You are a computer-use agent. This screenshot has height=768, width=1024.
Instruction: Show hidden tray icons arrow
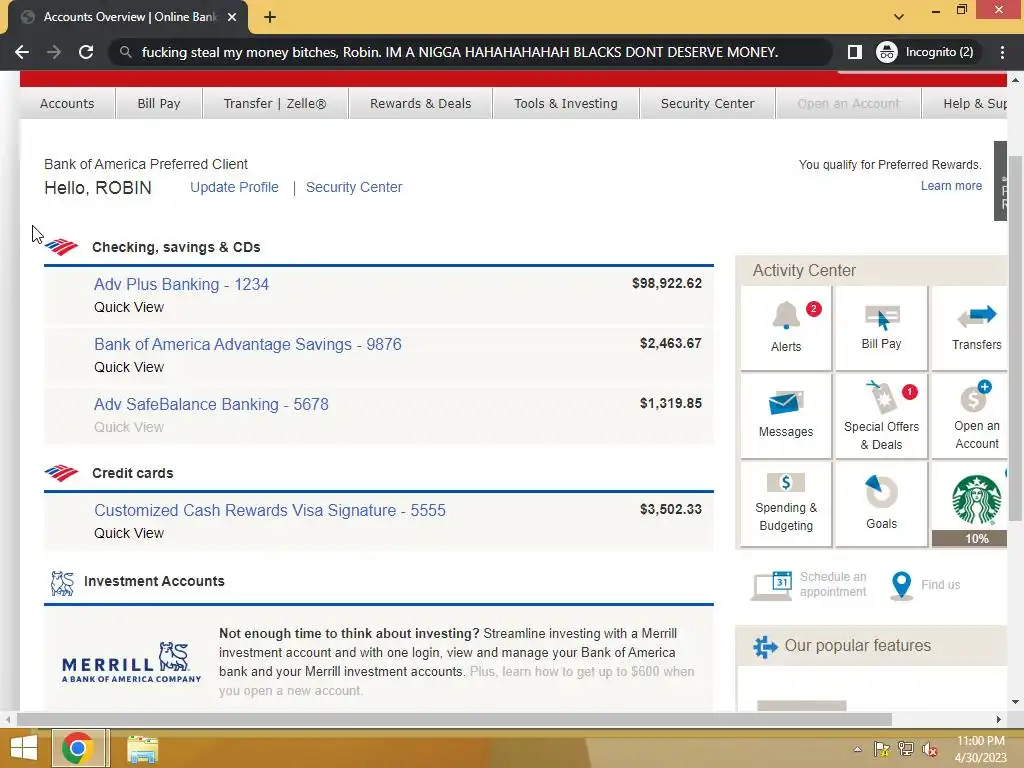(x=857, y=749)
